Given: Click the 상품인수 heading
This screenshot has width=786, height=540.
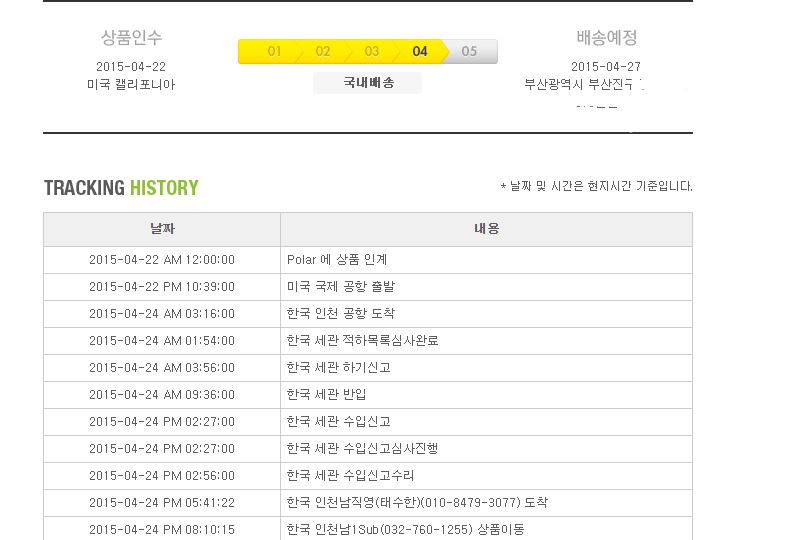Looking at the screenshot, I should (x=131, y=37).
